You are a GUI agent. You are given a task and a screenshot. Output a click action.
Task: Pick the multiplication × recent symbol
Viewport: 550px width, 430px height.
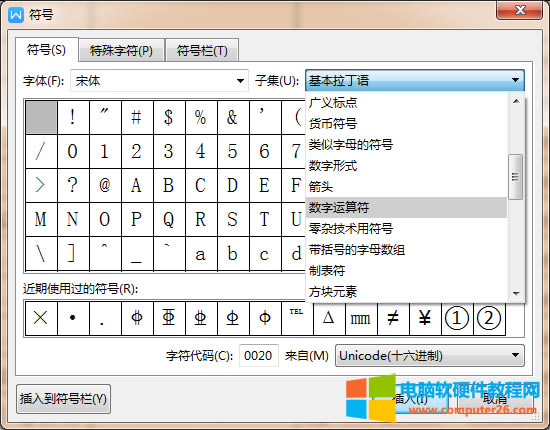[x=41, y=318]
